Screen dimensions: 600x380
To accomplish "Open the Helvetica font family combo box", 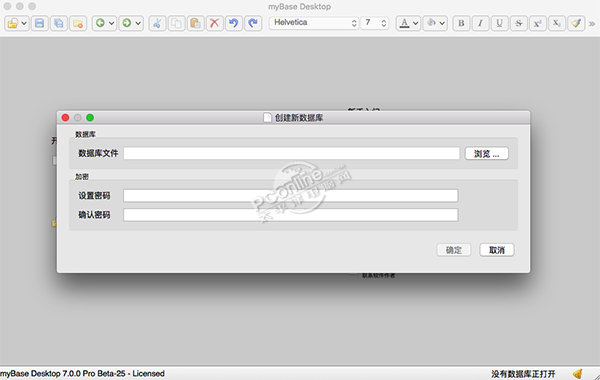I will (x=314, y=23).
